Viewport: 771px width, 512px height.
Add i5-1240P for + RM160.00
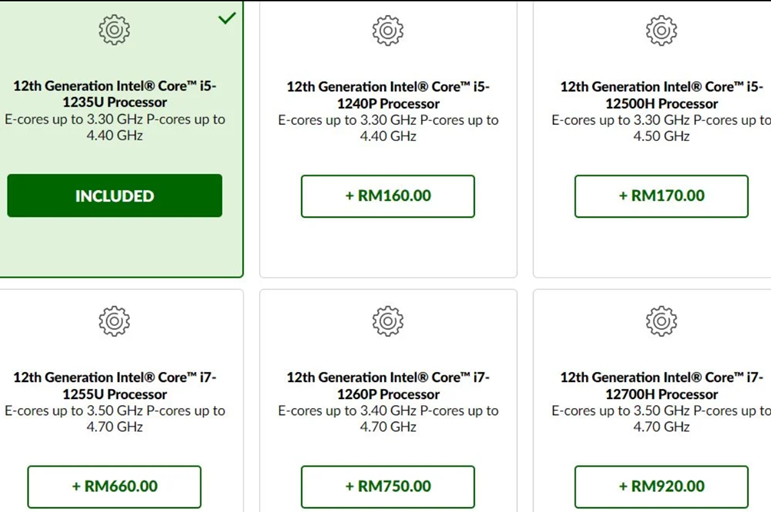(x=388, y=196)
